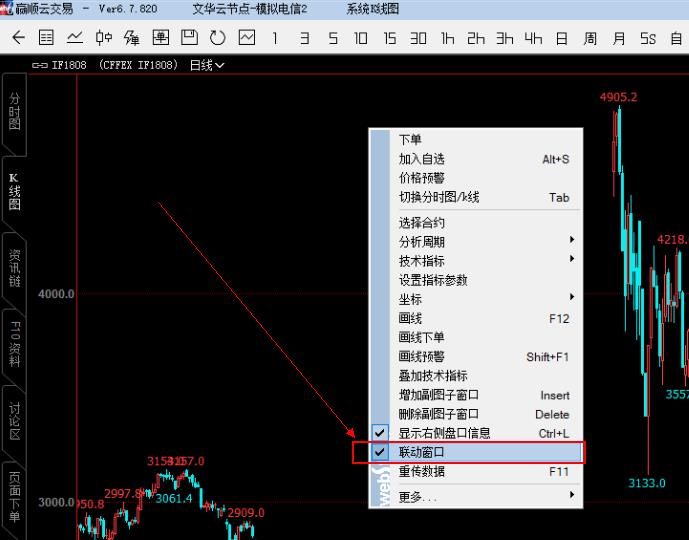Click the refresh circular arrow icon
Screen dimensions: 689x540
click(218, 38)
